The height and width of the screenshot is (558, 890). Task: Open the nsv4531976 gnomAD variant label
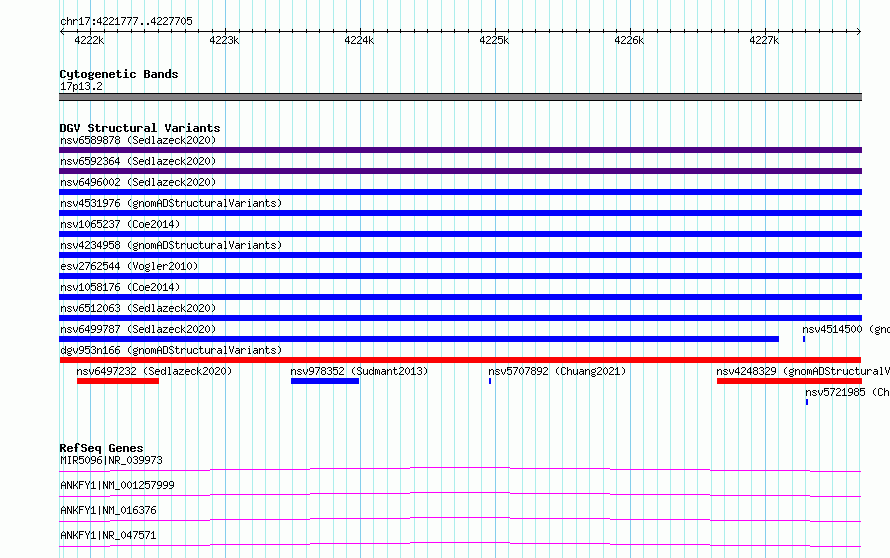(x=171, y=203)
